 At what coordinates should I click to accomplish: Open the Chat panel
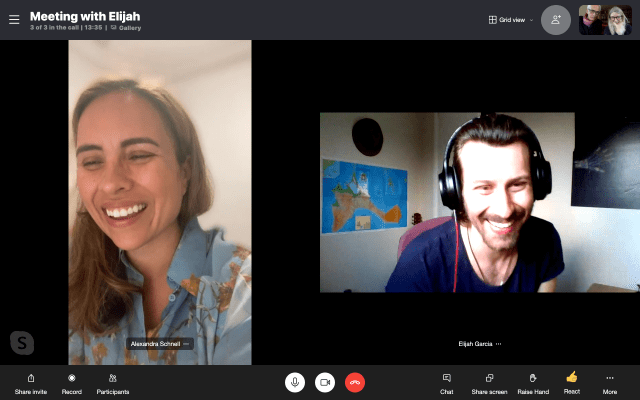[x=446, y=378]
